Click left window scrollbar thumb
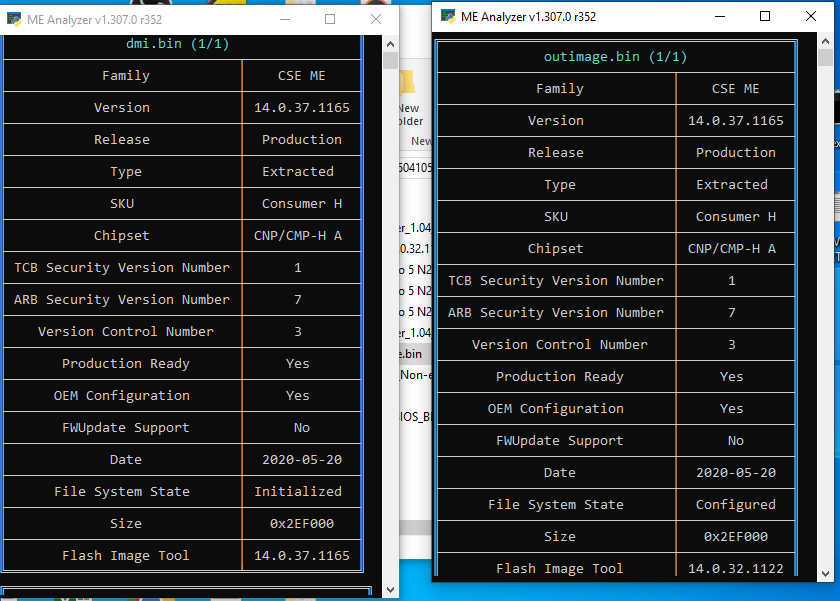This screenshot has width=840, height=601. coord(391,61)
